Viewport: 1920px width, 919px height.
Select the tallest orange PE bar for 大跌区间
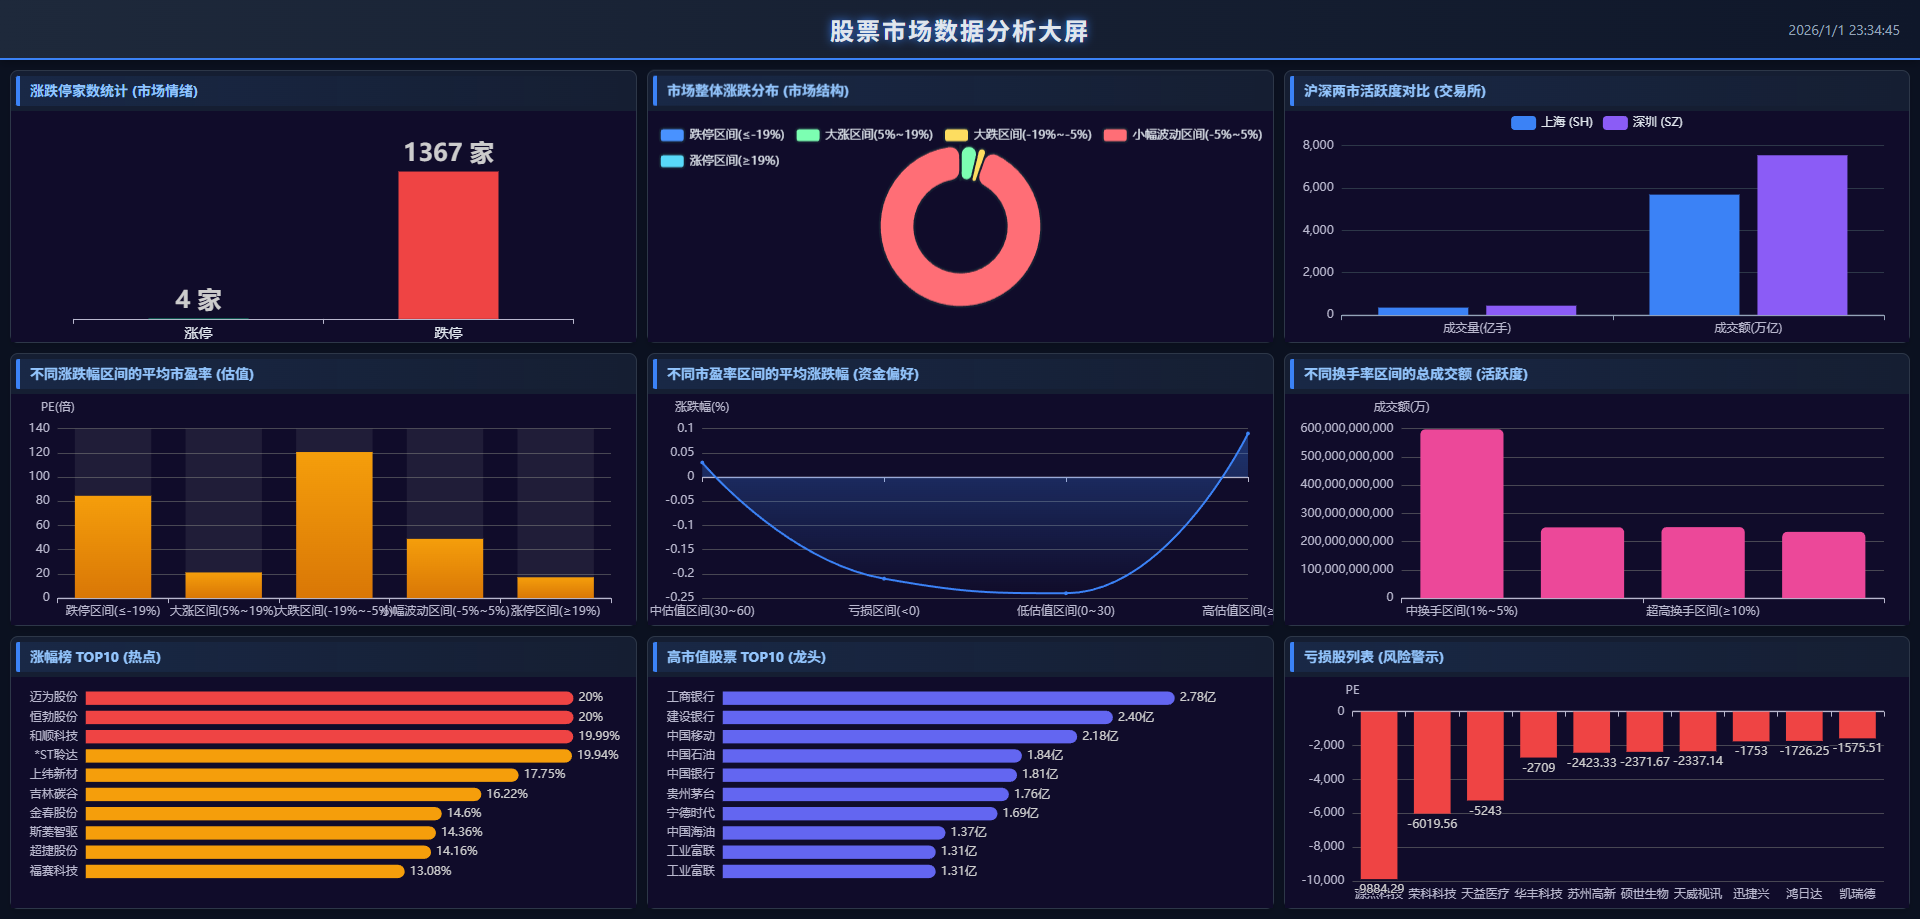click(x=334, y=524)
